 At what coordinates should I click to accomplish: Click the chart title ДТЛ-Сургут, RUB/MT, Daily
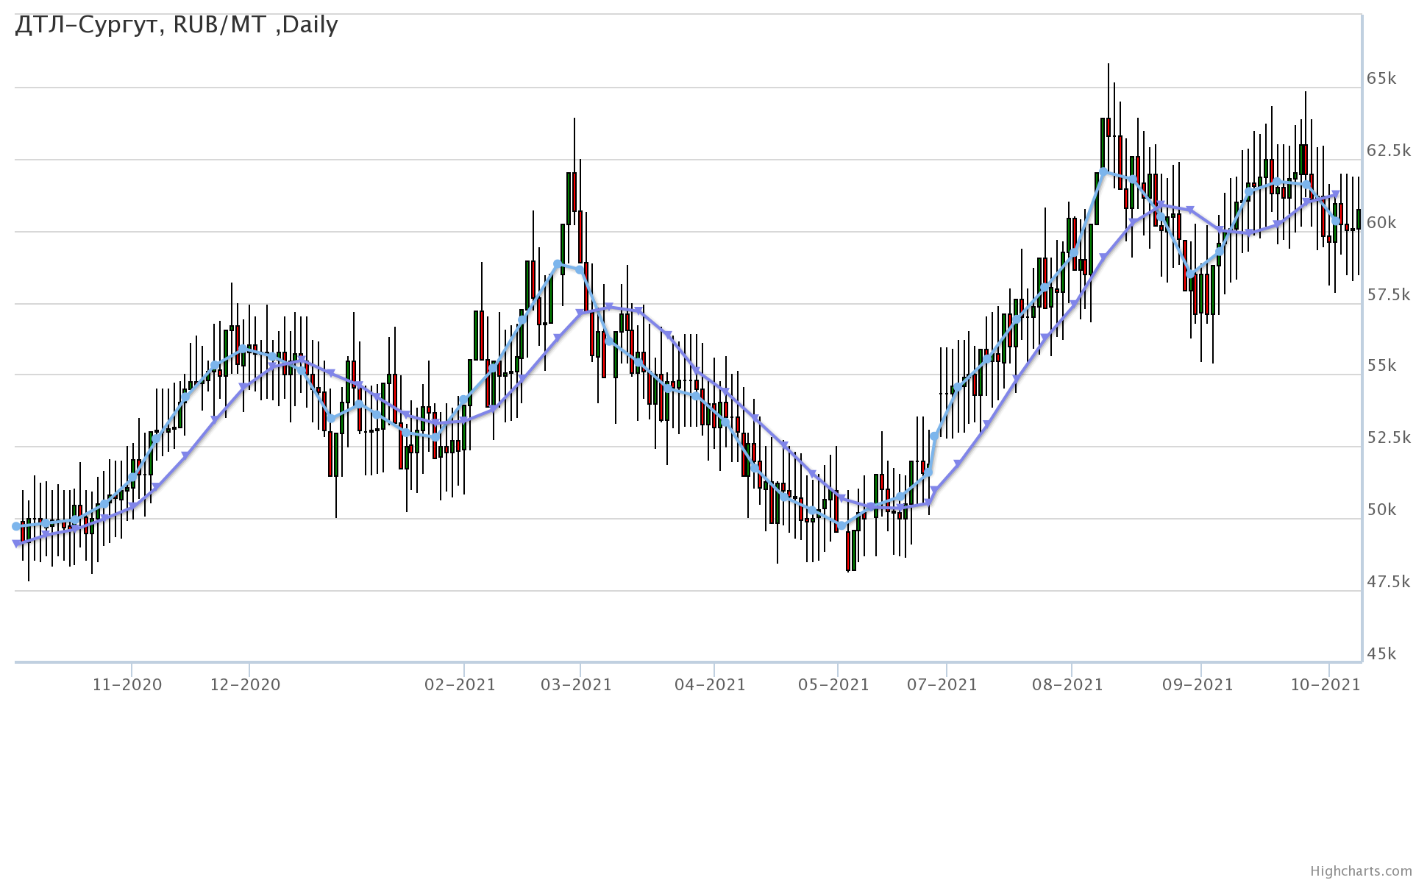176,25
